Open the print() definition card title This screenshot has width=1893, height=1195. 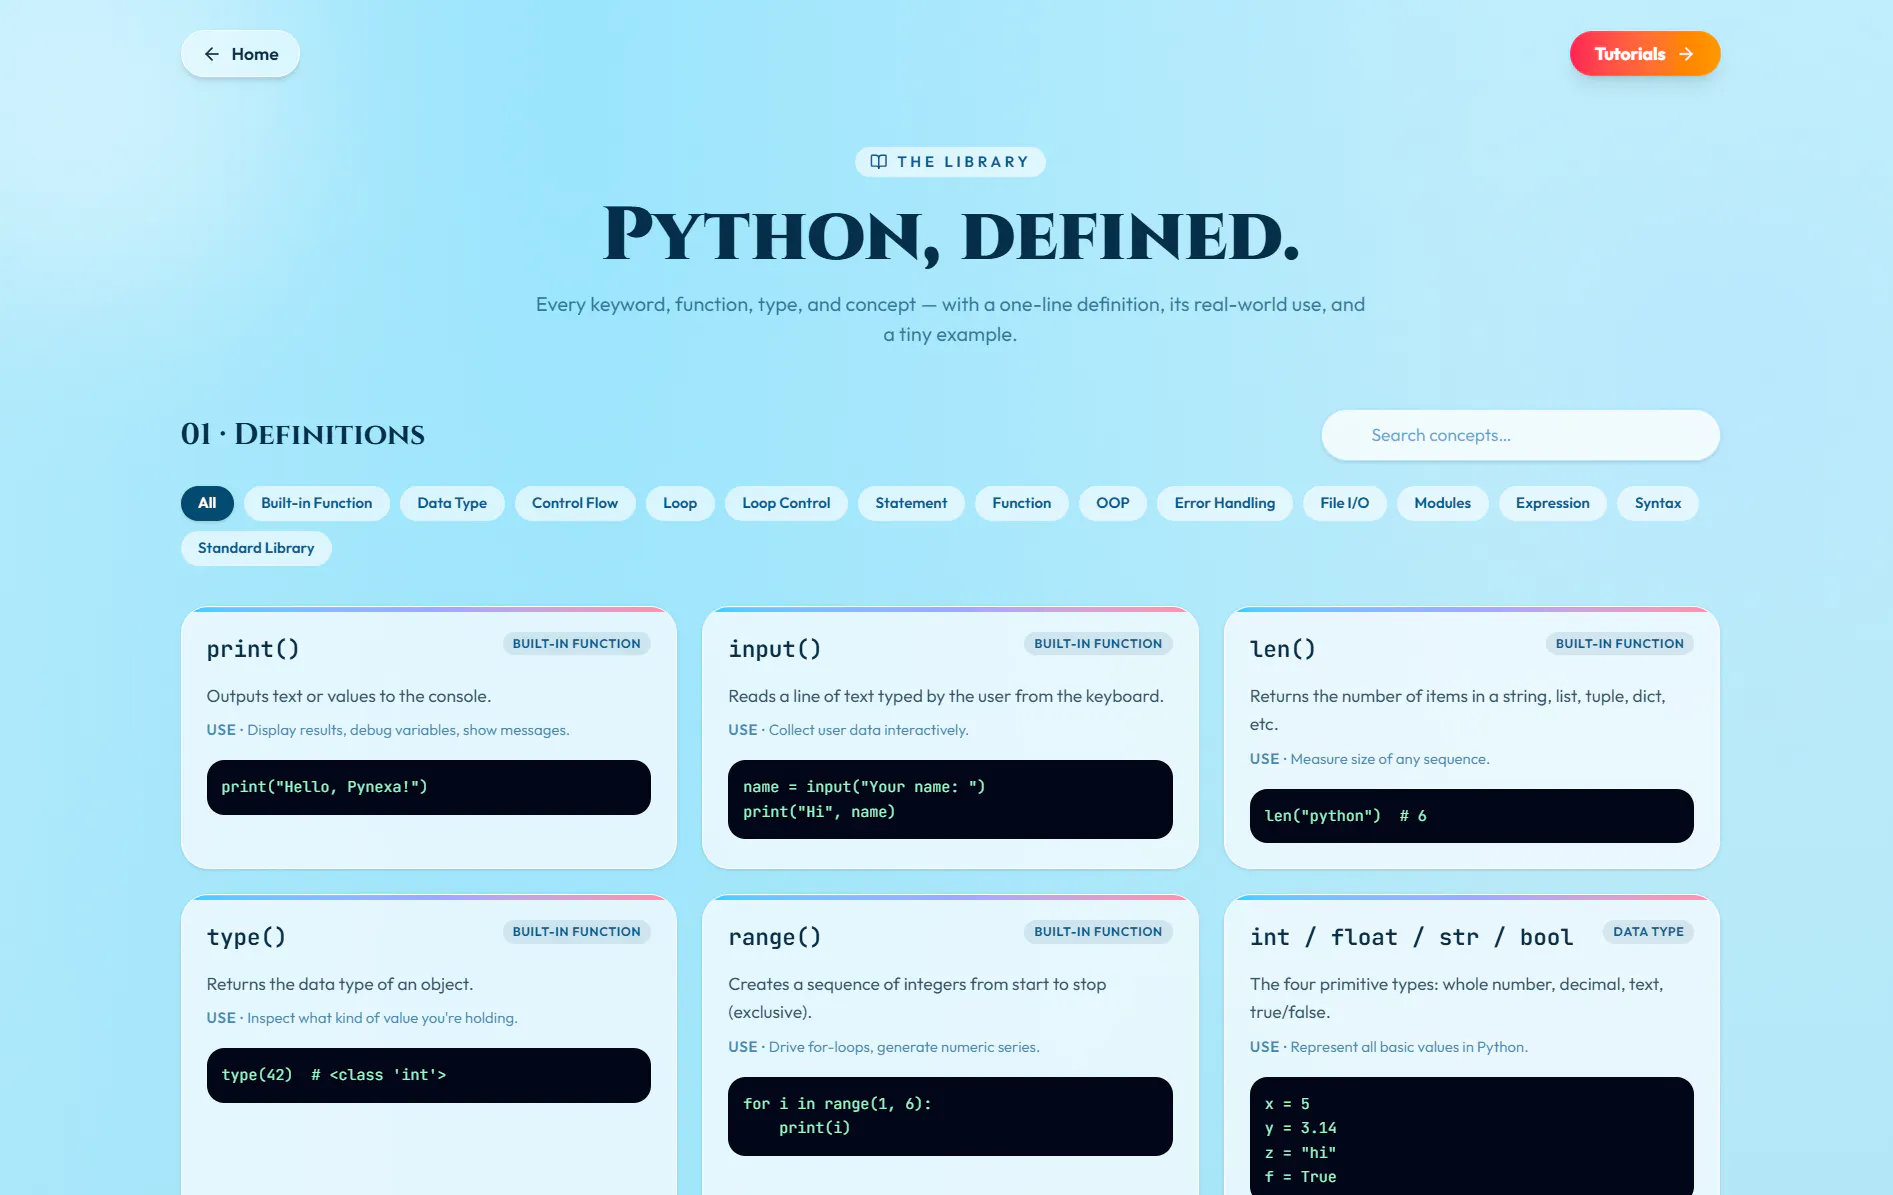[x=253, y=649]
